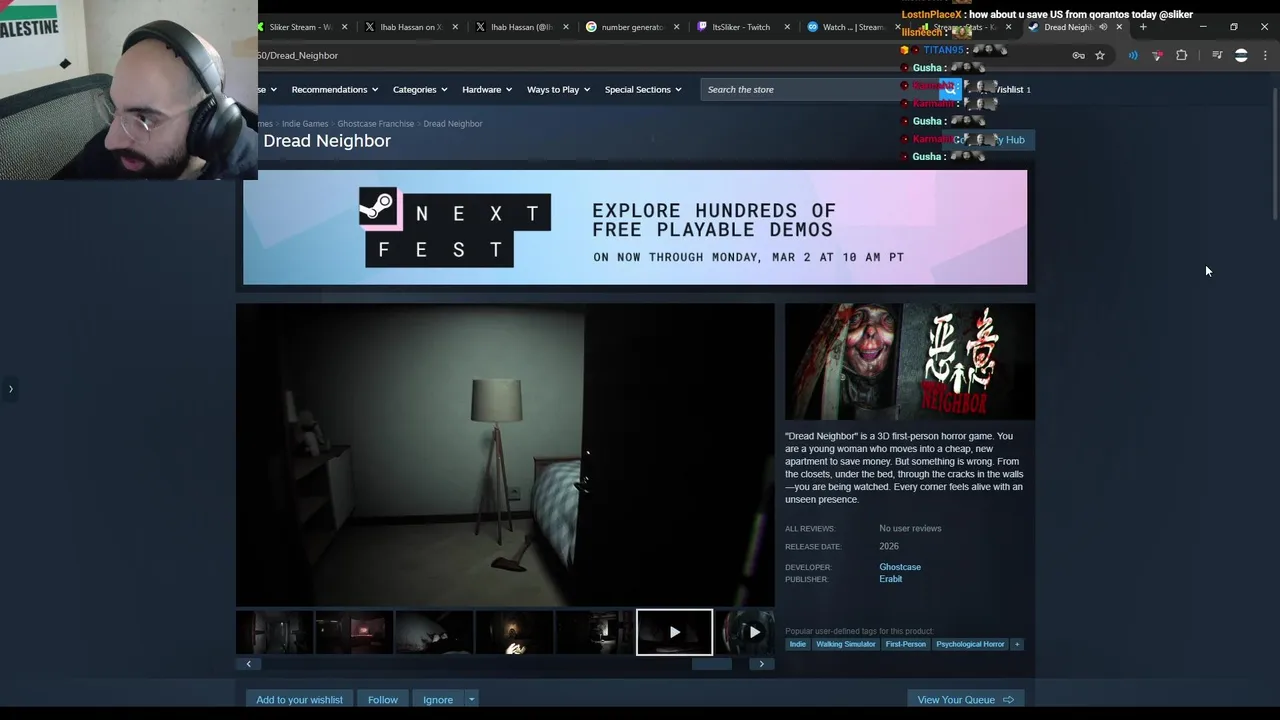Close the Dread Neighbor tab

point(1119,27)
